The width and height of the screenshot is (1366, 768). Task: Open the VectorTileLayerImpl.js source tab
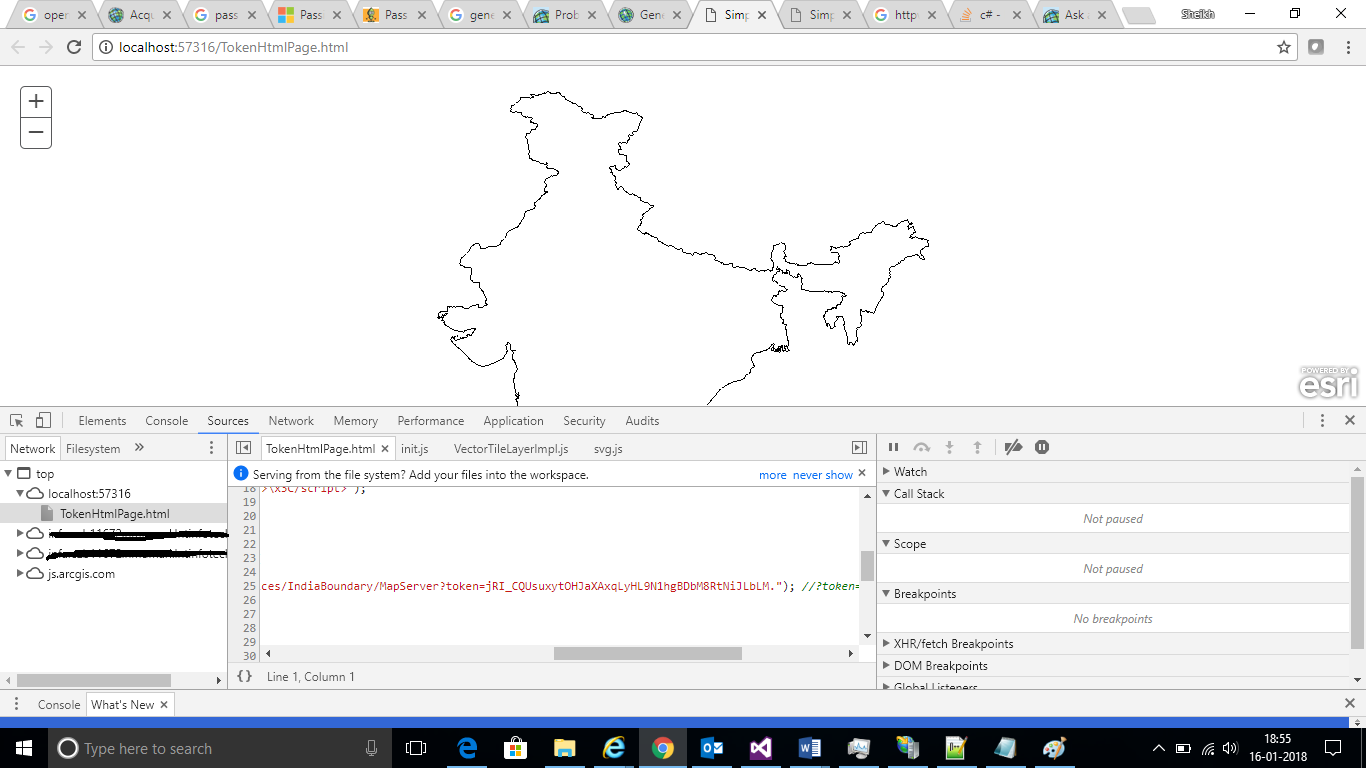[511, 449]
